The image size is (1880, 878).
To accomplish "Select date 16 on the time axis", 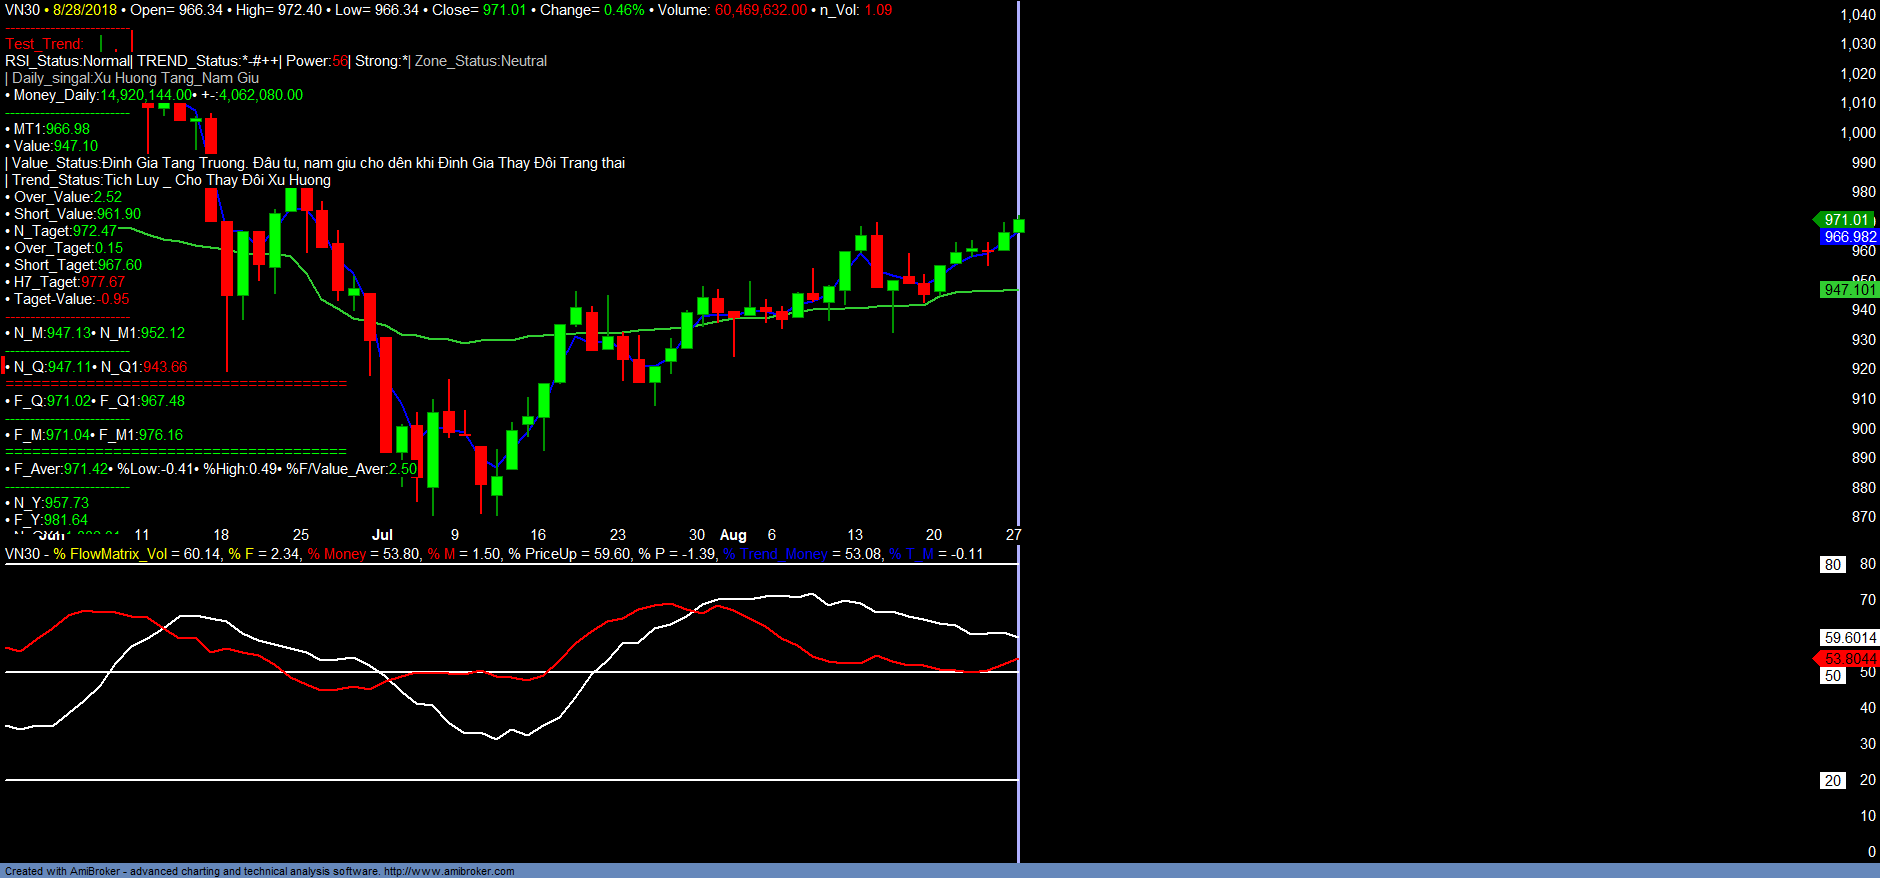I will coord(538,535).
